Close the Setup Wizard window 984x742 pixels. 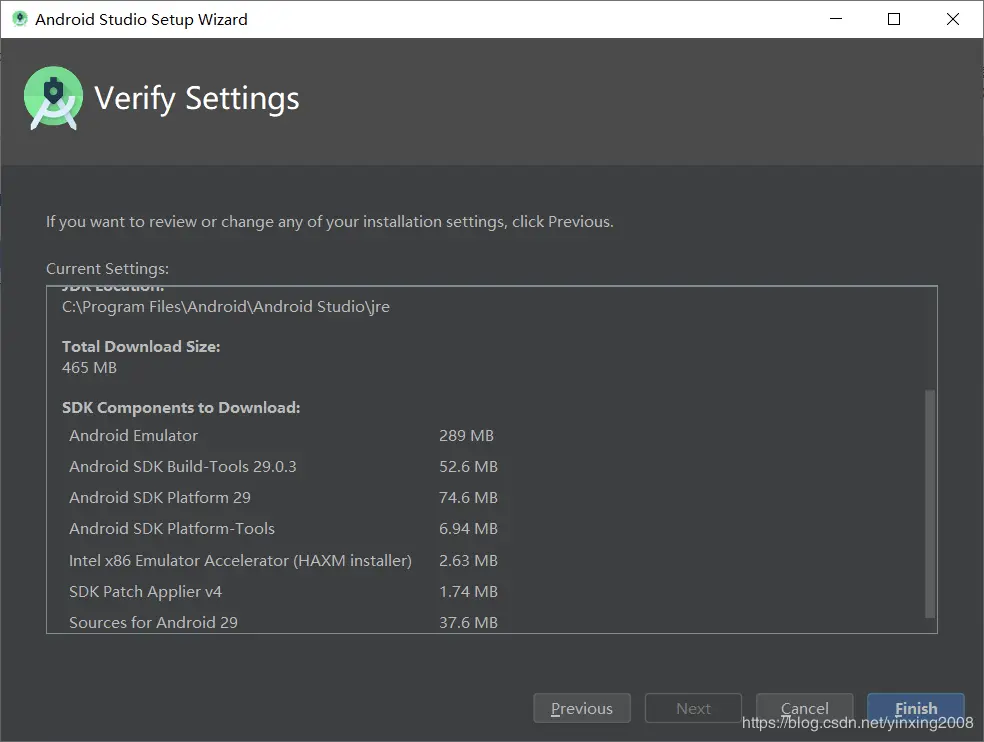[953, 19]
